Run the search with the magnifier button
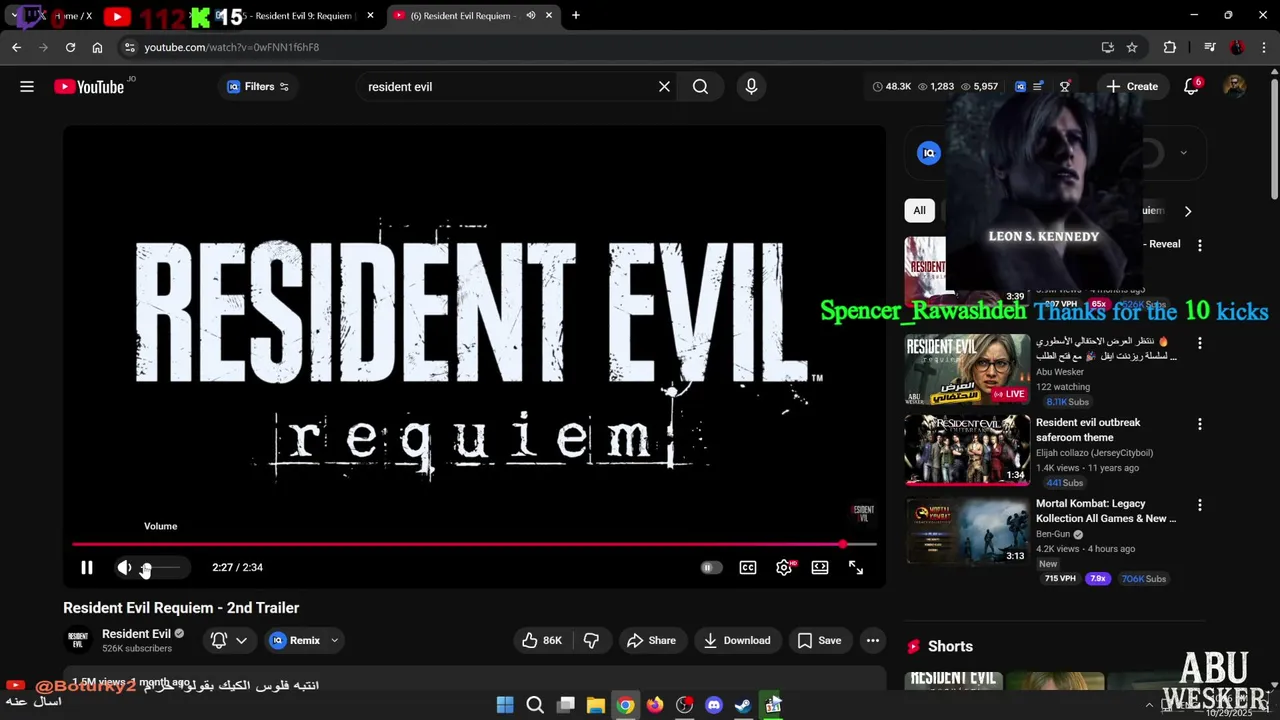The height and width of the screenshot is (720, 1280). (700, 87)
